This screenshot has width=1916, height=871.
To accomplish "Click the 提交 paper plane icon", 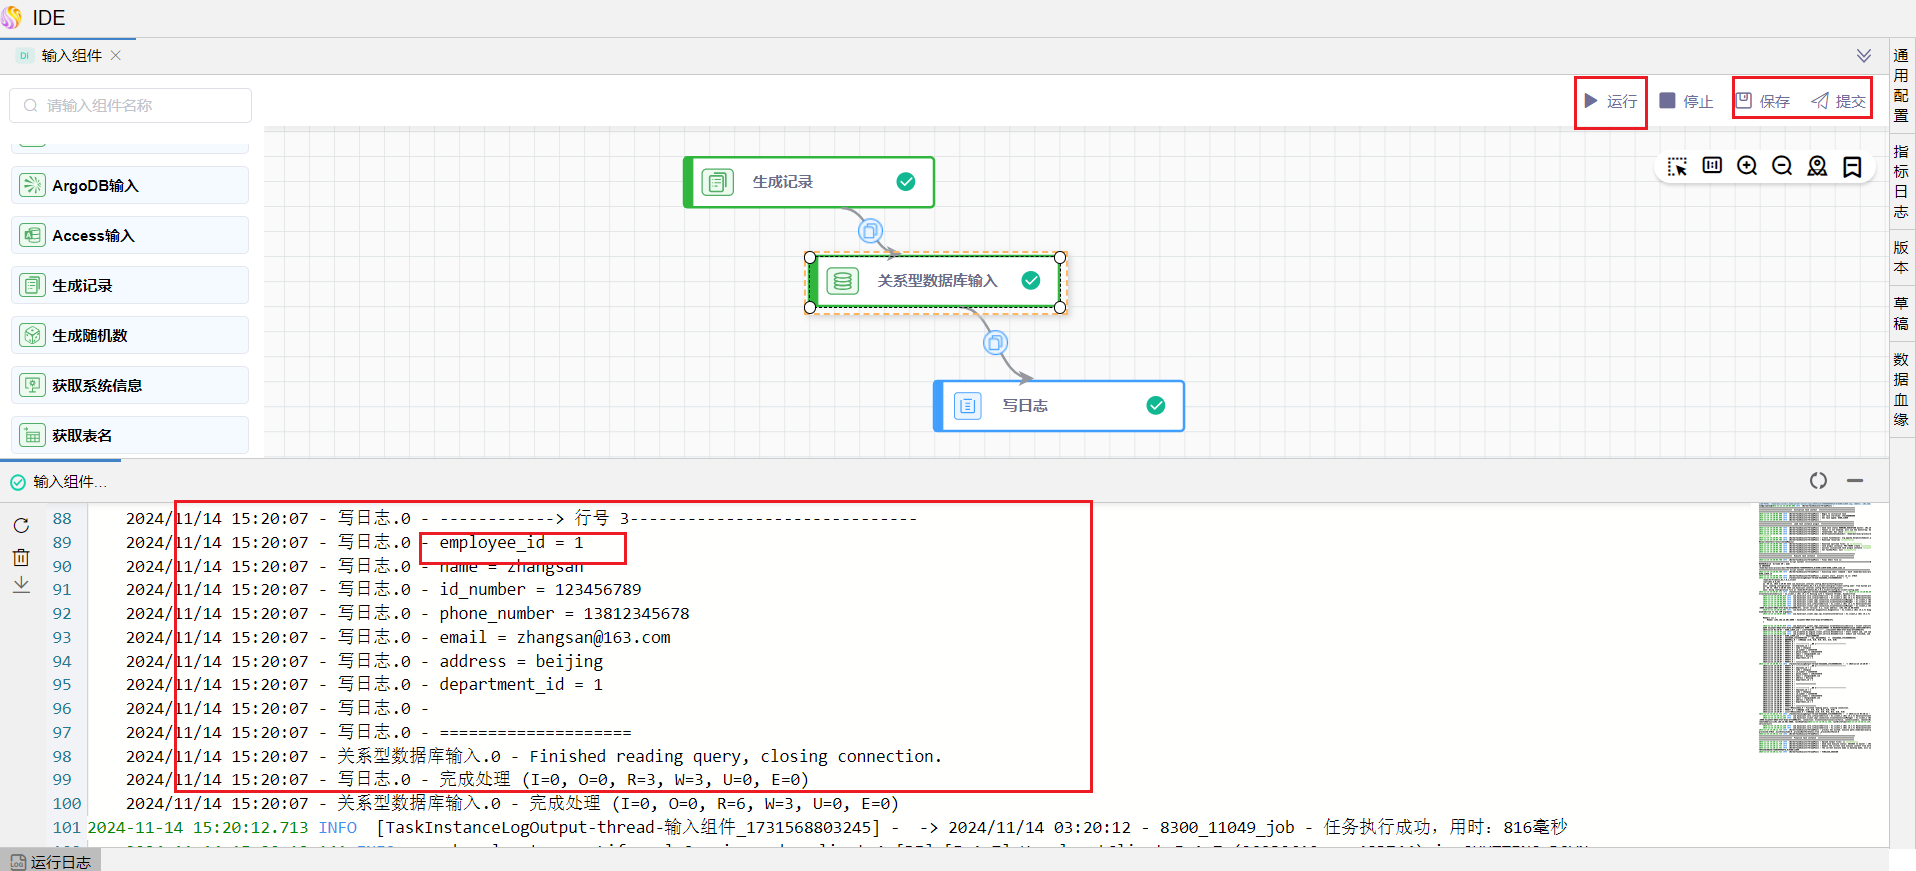I will [x=1820, y=101].
